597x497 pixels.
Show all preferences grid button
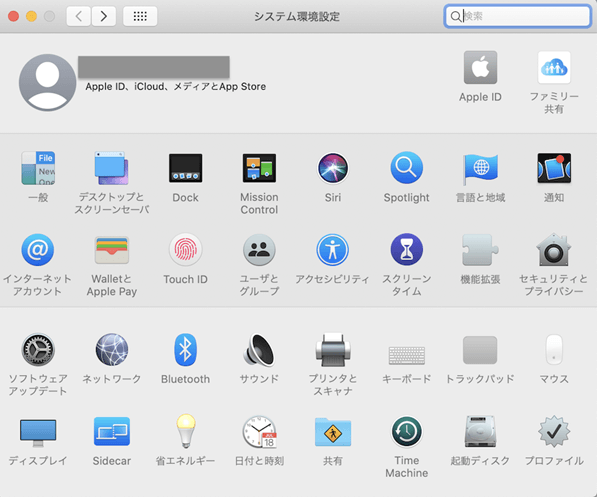(x=140, y=16)
